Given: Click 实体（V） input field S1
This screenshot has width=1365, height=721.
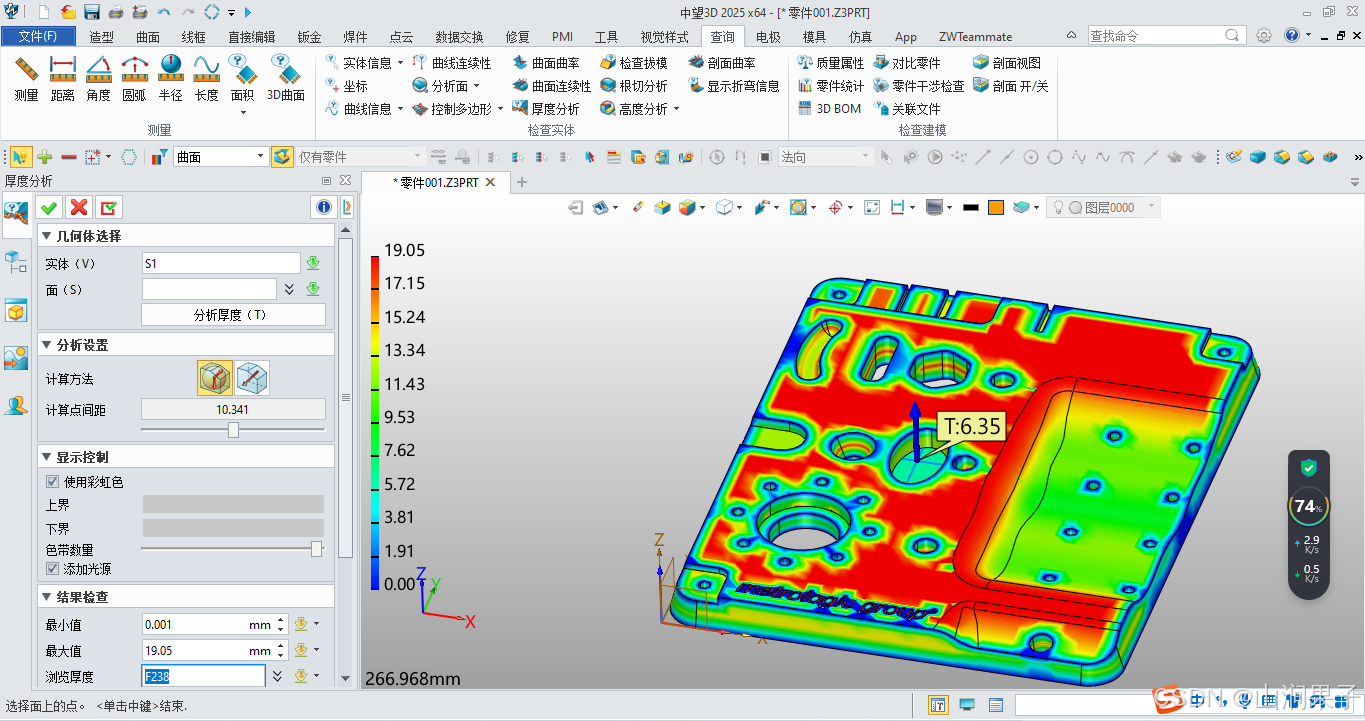Looking at the screenshot, I should tap(221, 263).
